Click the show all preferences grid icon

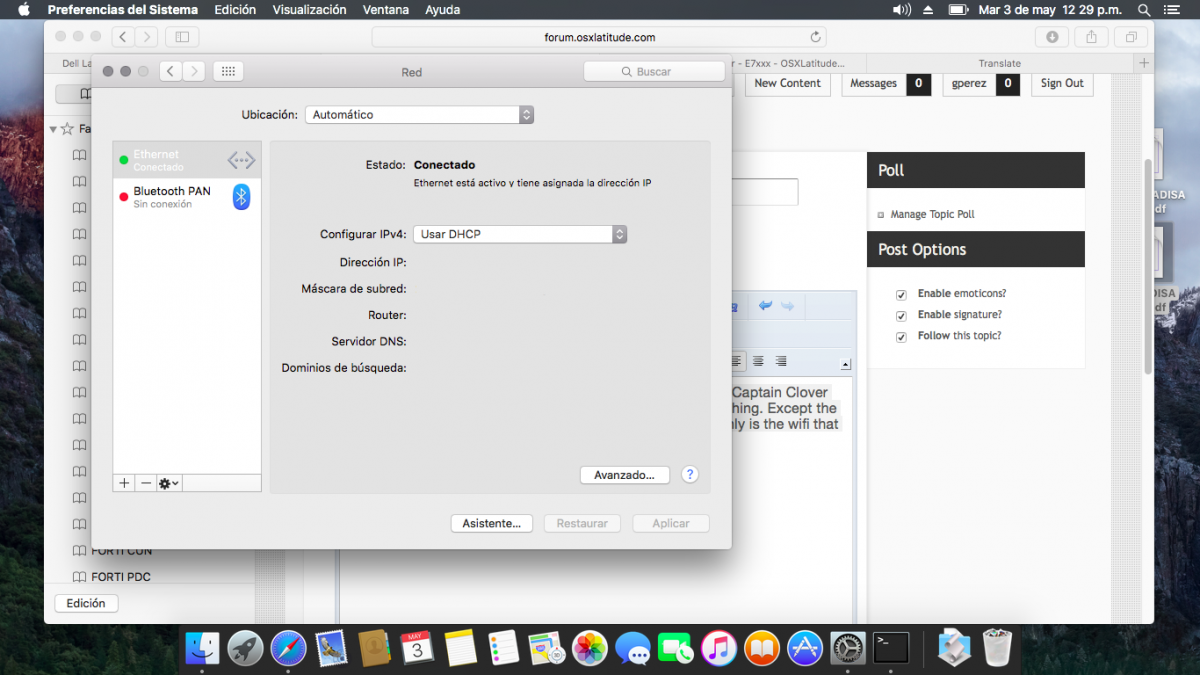tap(228, 71)
